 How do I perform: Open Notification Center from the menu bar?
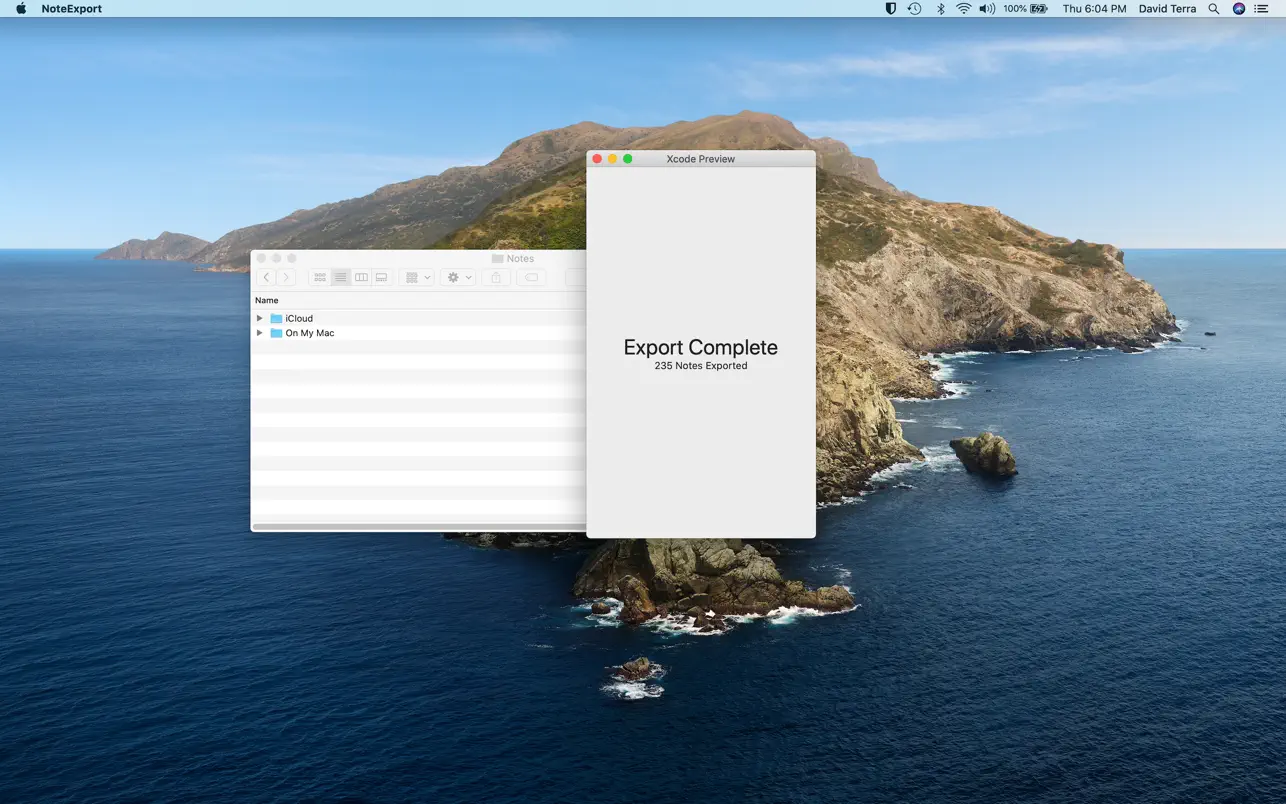1262,8
